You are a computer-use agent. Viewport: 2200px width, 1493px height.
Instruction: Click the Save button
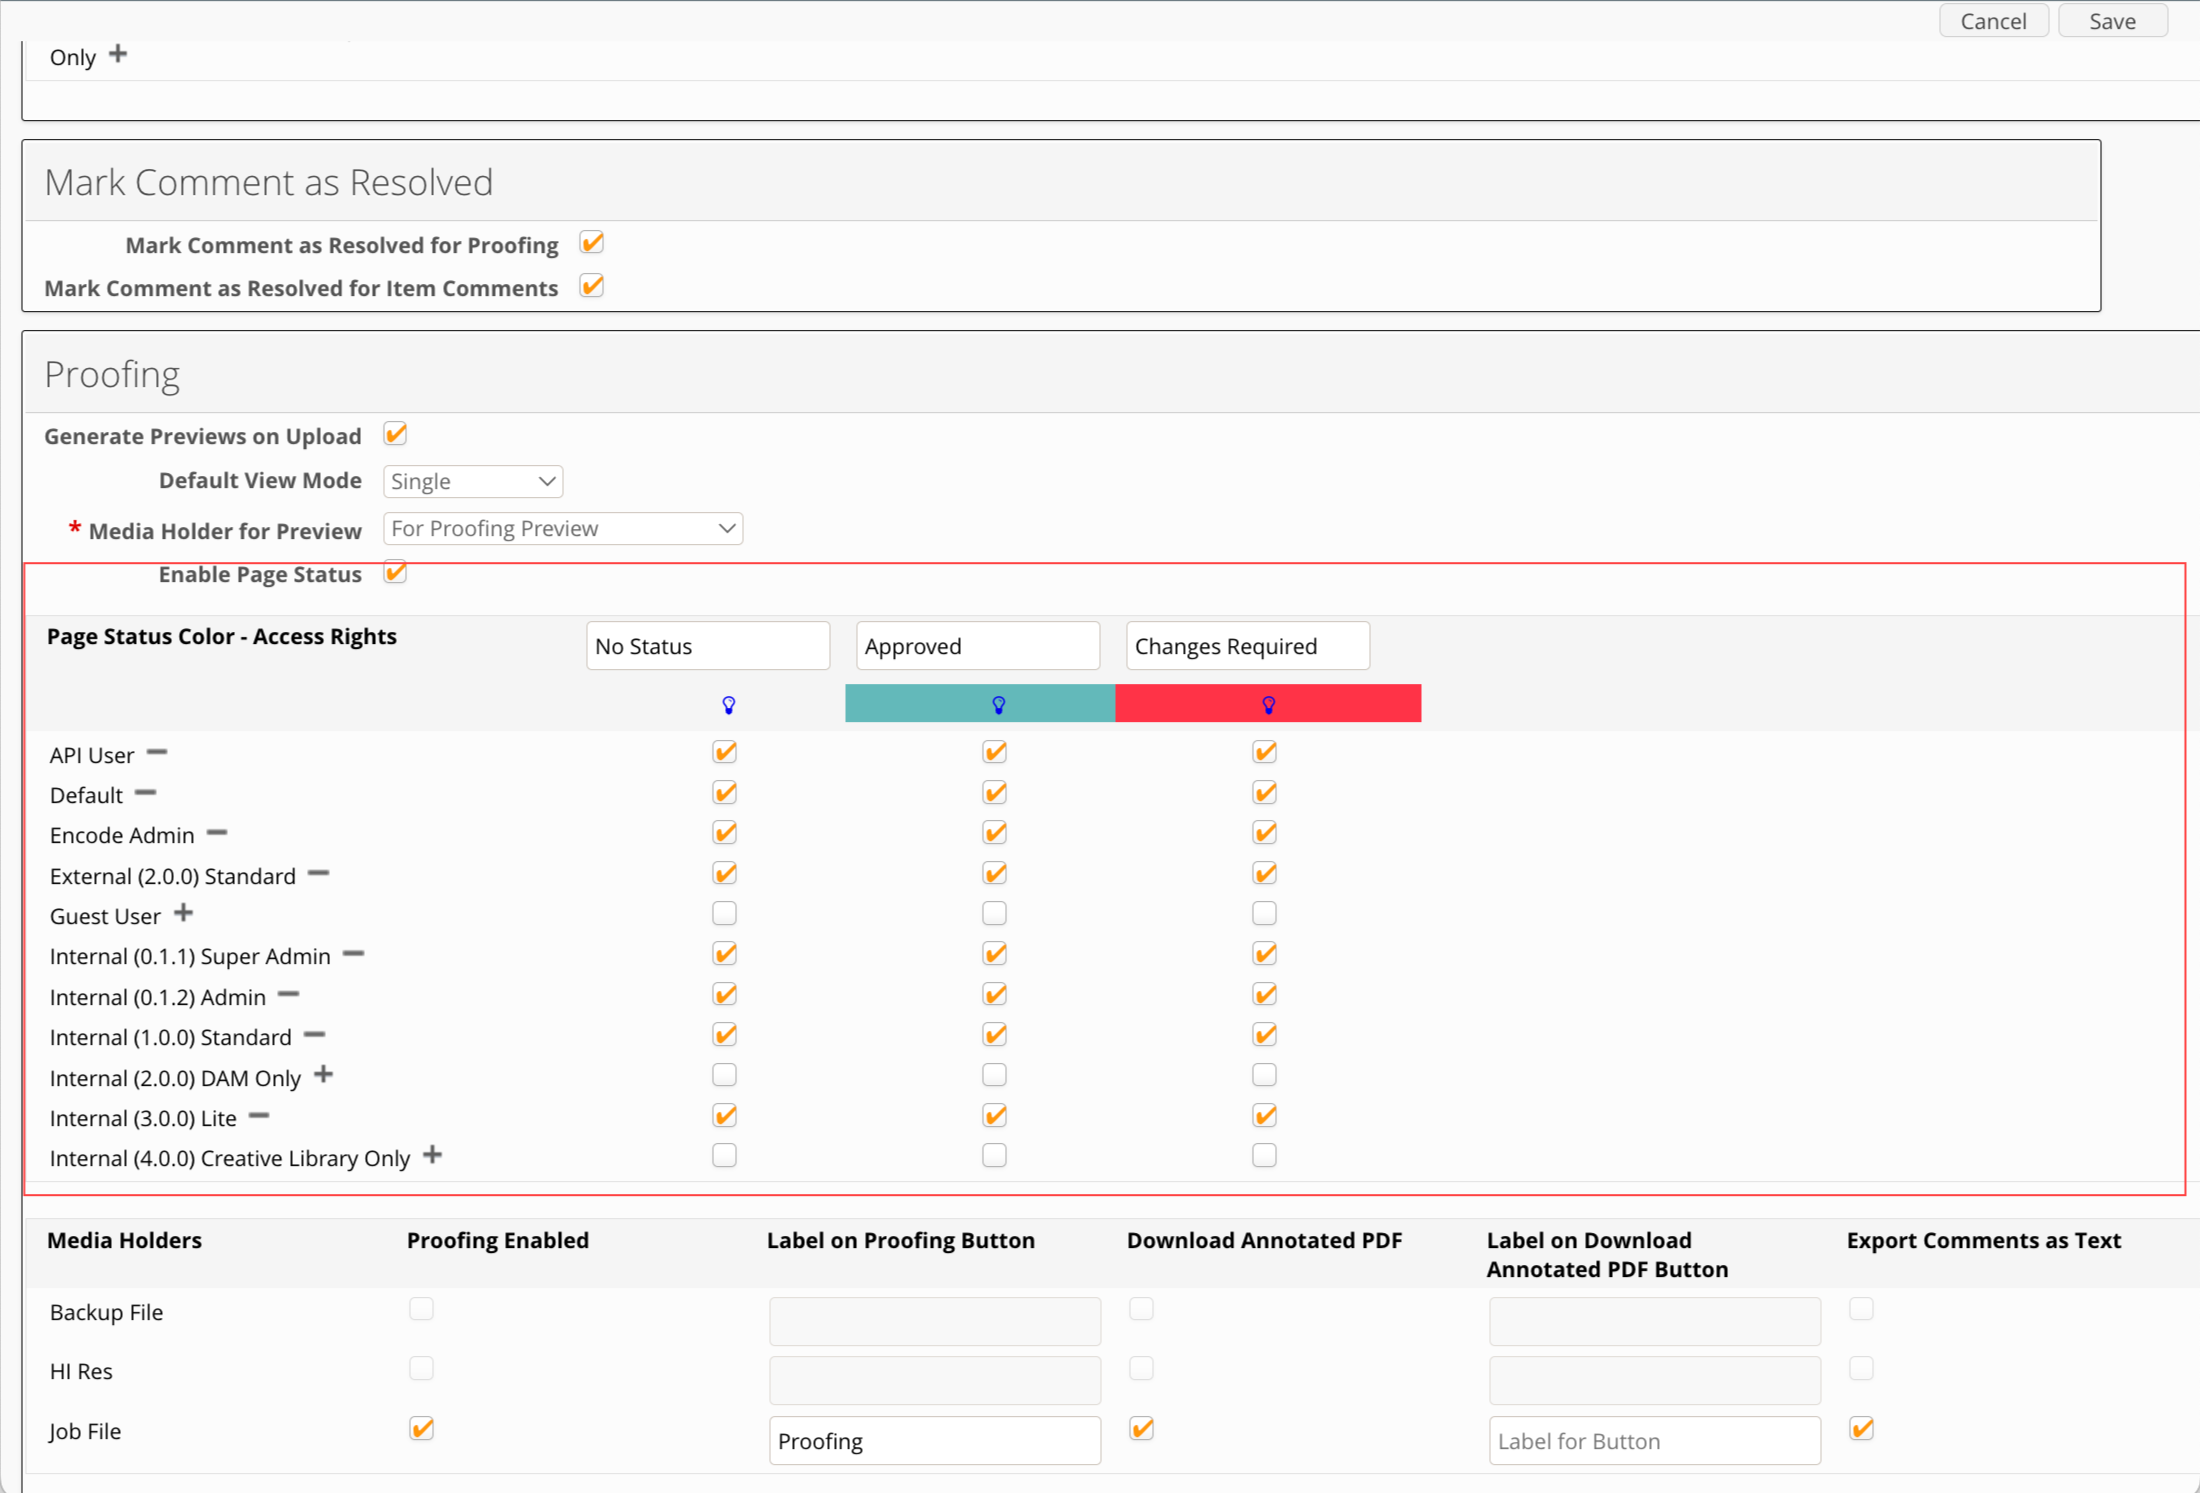pyautogui.click(x=2112, y=21)
